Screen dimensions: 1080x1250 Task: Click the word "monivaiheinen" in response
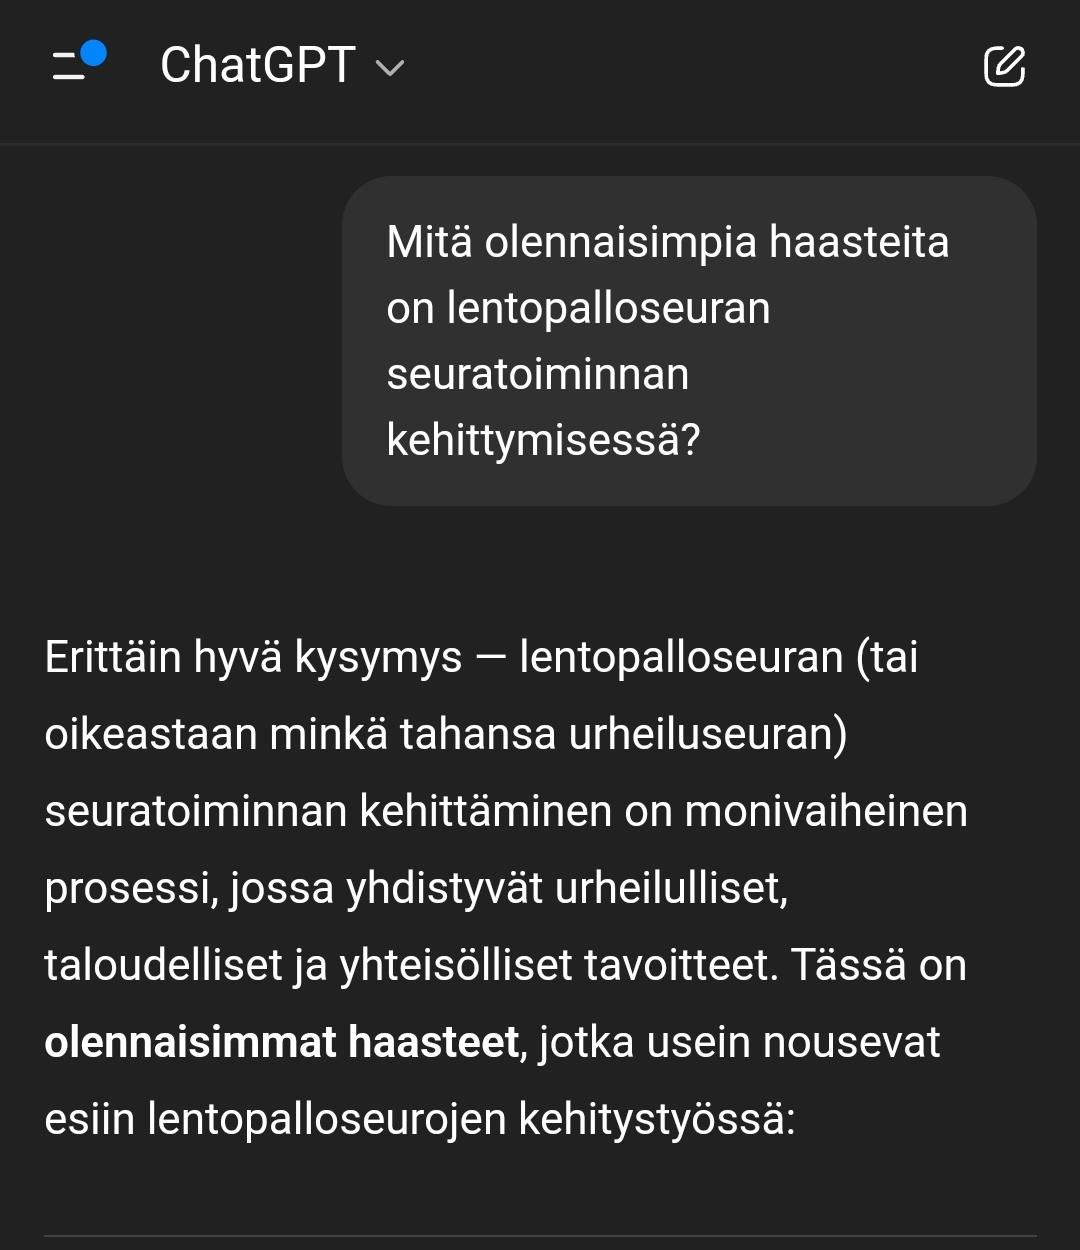click(x=826, y=811)
